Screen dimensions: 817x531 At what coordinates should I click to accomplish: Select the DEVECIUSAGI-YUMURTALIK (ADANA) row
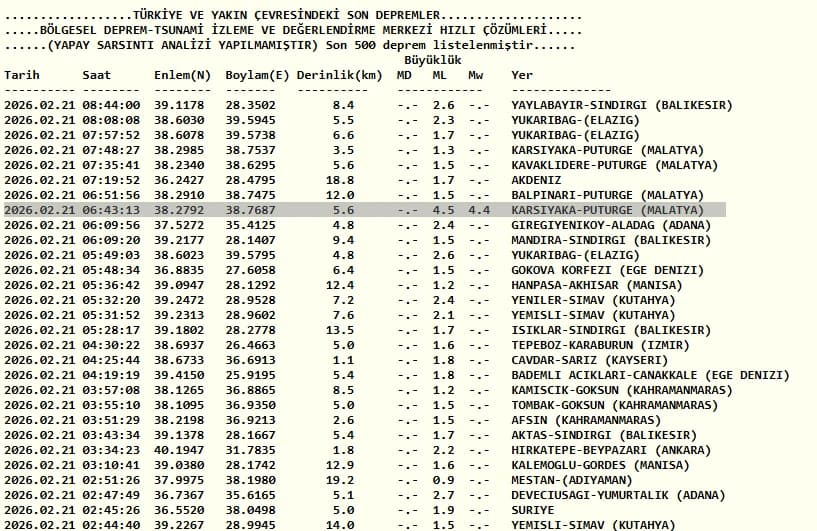tap(365, 495)
